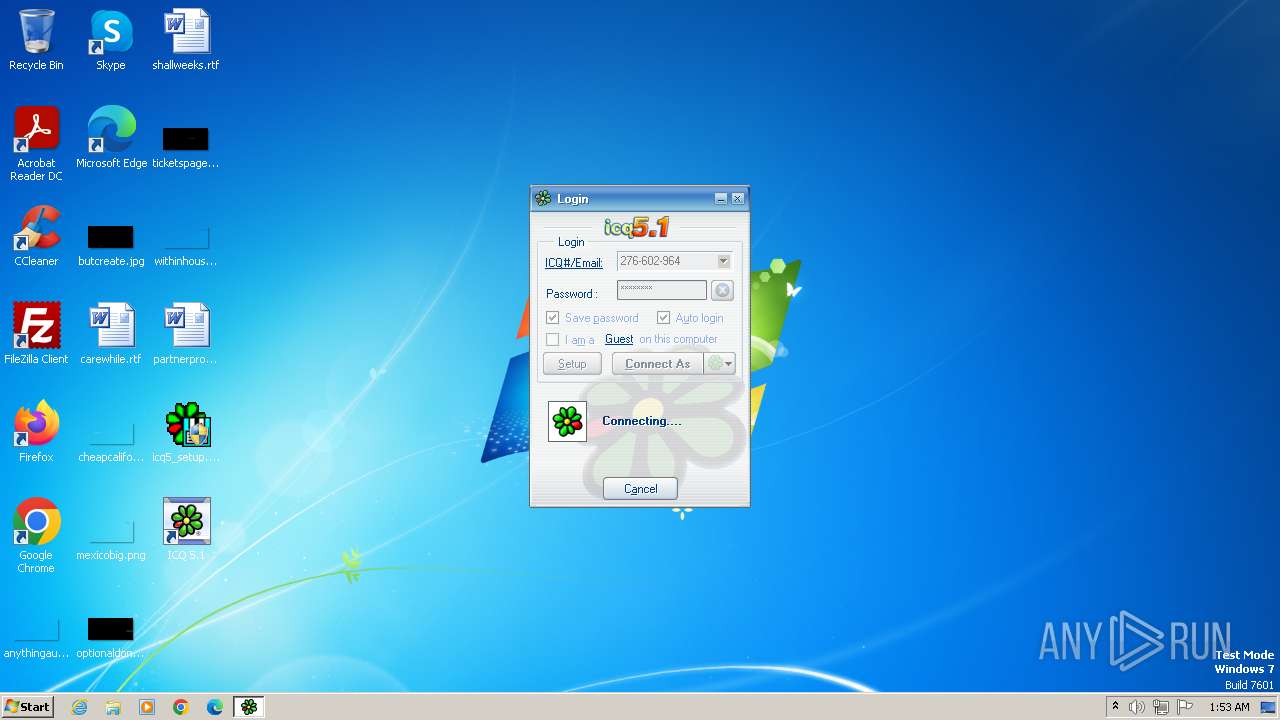
Task: Select the butcreate.jpg file icon
Action: pyautogui.click(x=111, y=244)
